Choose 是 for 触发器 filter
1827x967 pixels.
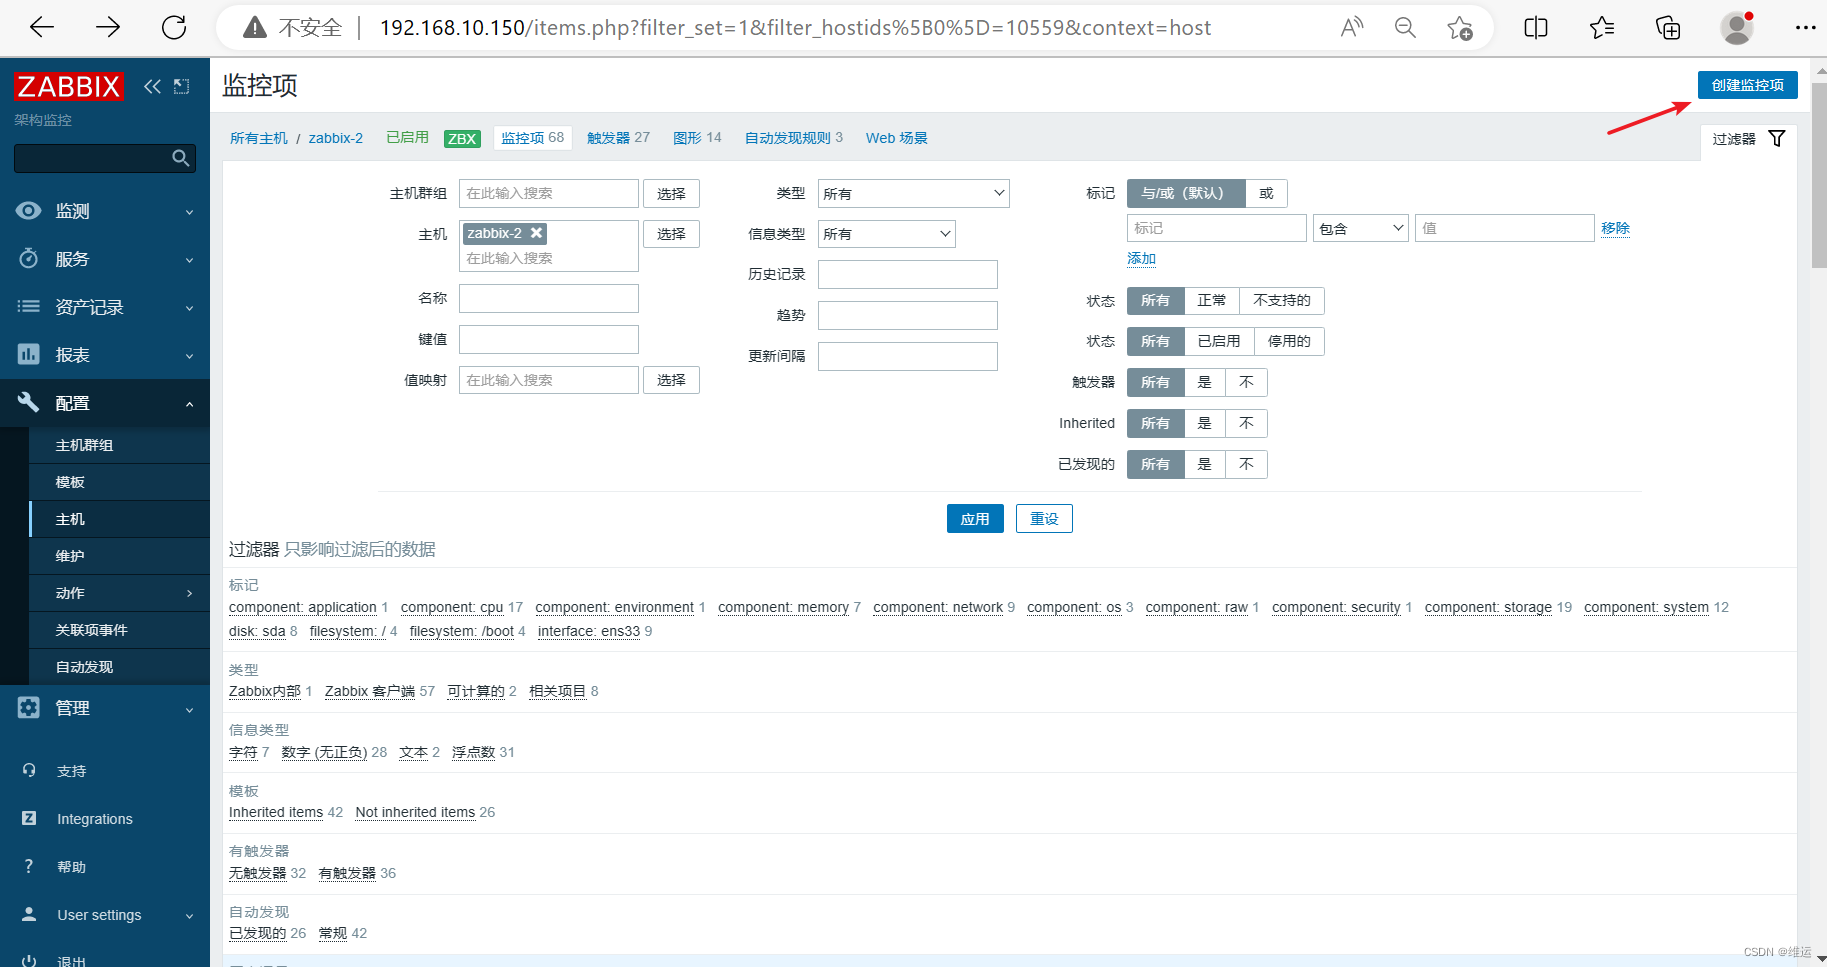(1205, 382)
